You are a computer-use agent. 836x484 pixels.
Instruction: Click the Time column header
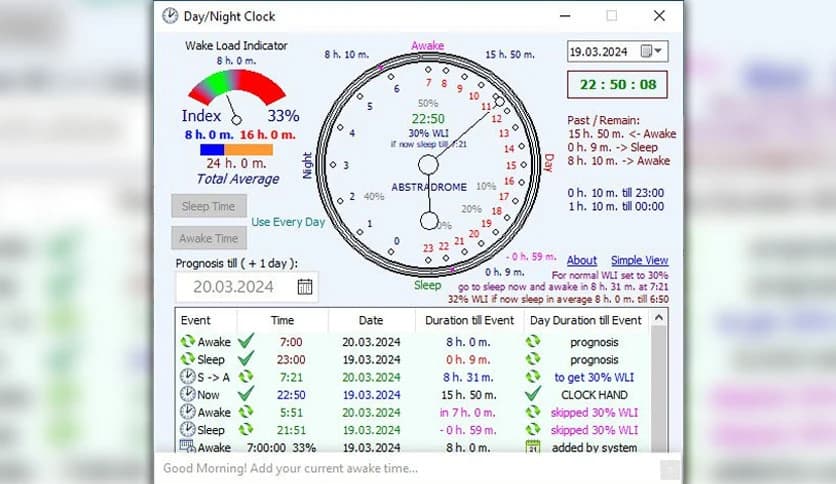[283, 320]
